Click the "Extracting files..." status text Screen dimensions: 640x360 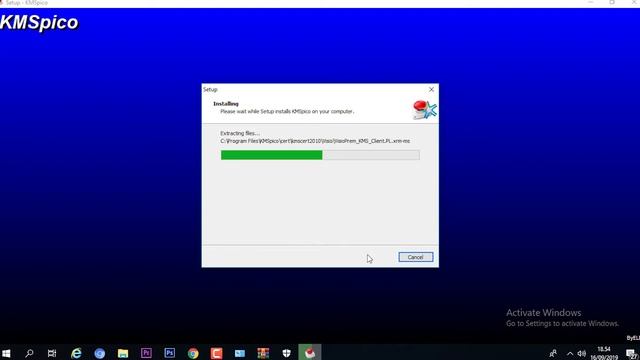[x=240, y=133]
